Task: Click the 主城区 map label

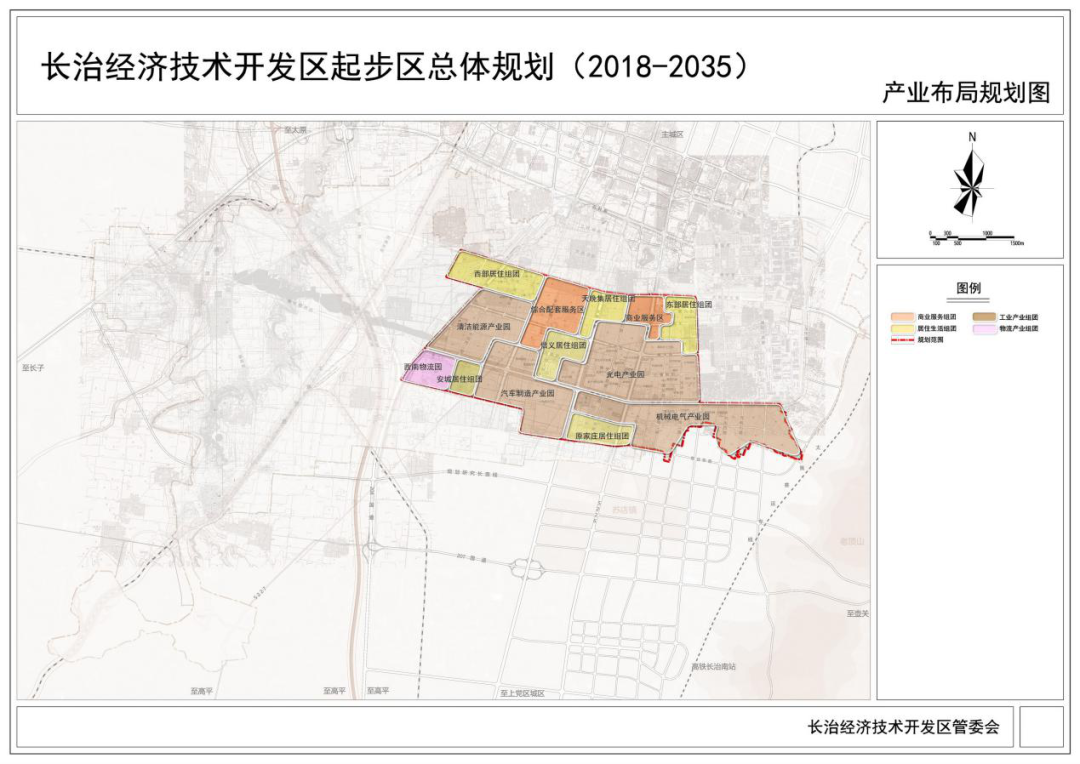Action: 672,134
